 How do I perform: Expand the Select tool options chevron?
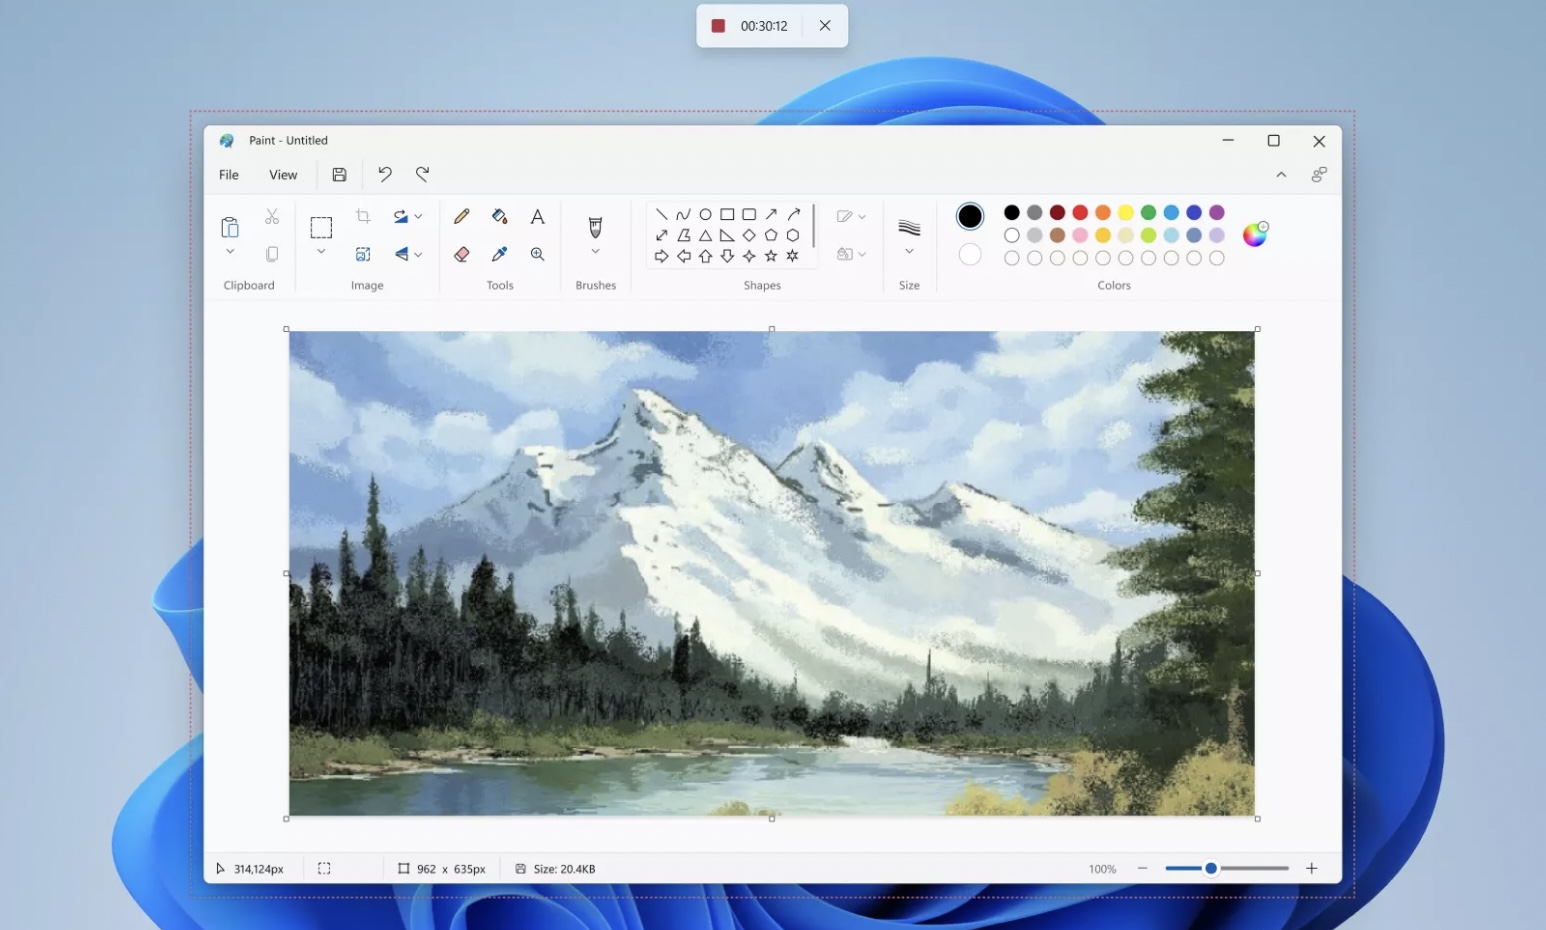321,252
